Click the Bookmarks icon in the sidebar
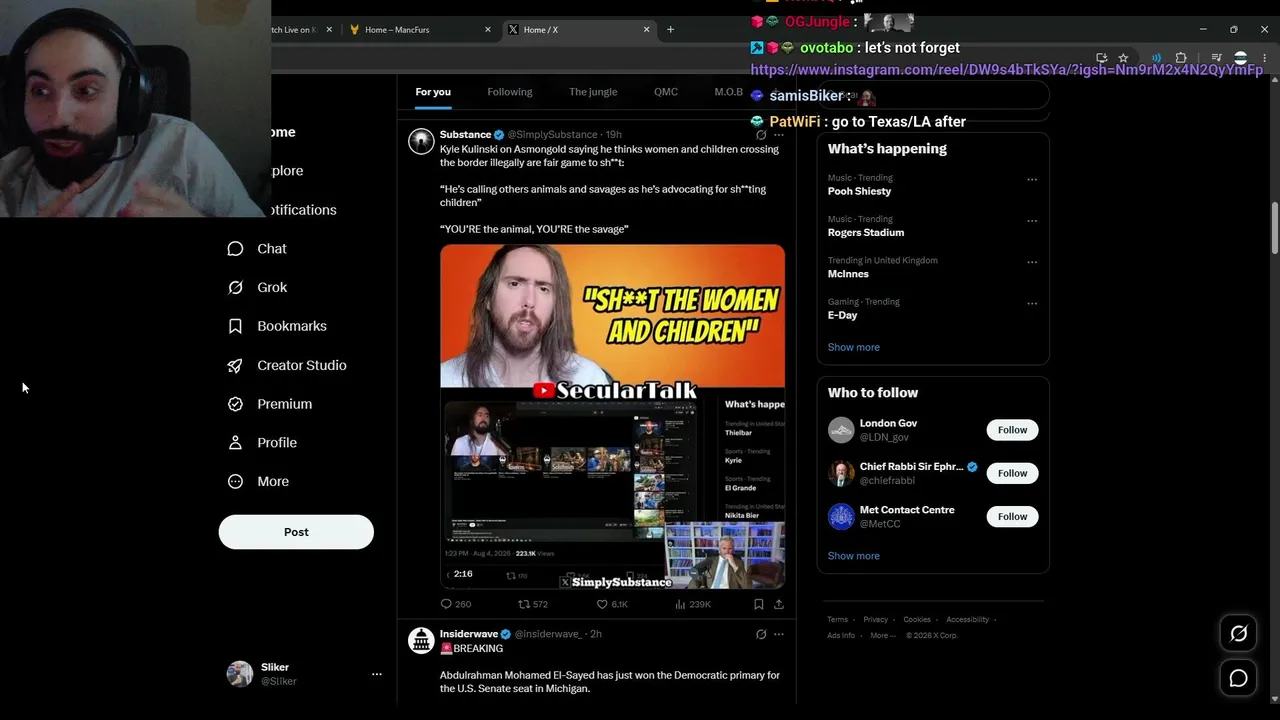The width and height of the screenshot is (1280, 720). [x=235, y=326]
